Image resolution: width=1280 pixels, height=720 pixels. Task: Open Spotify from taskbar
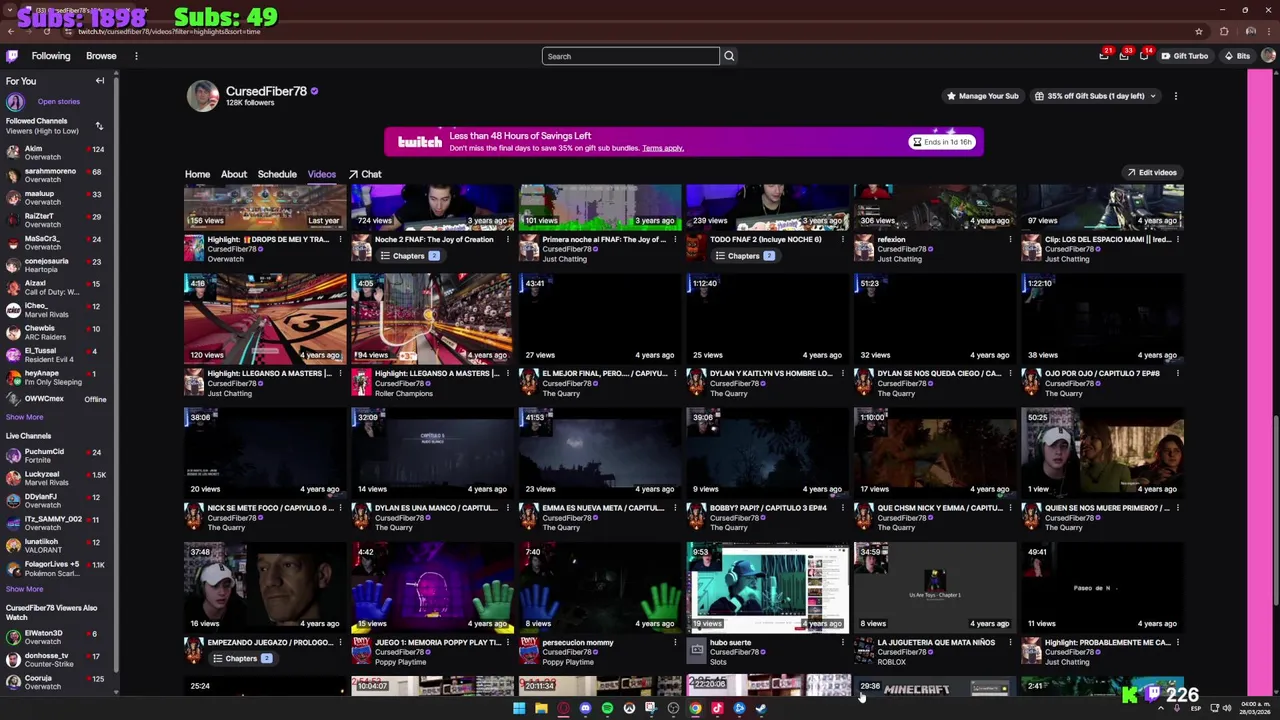point(607,709)
